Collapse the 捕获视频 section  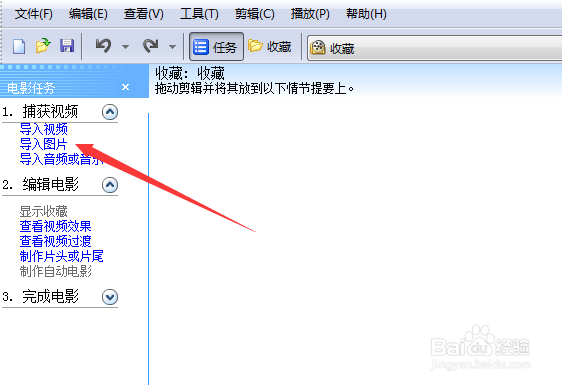click(x=110, y=112)
